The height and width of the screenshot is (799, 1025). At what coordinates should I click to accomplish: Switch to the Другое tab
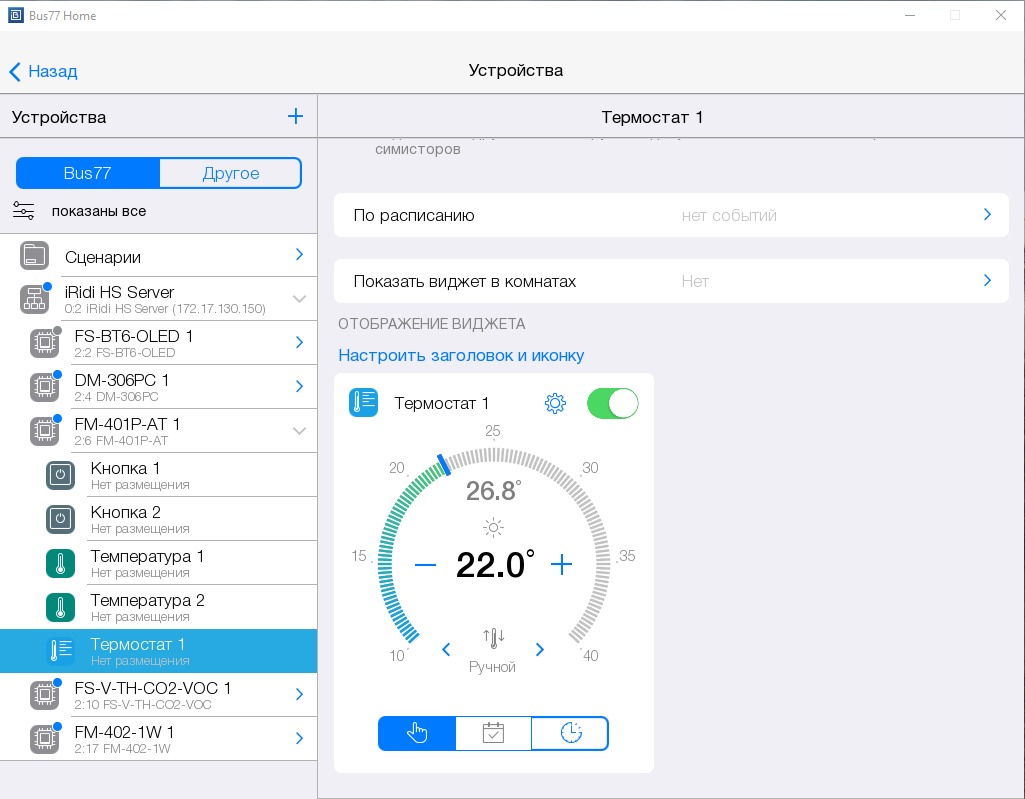[x=231, y=173]
